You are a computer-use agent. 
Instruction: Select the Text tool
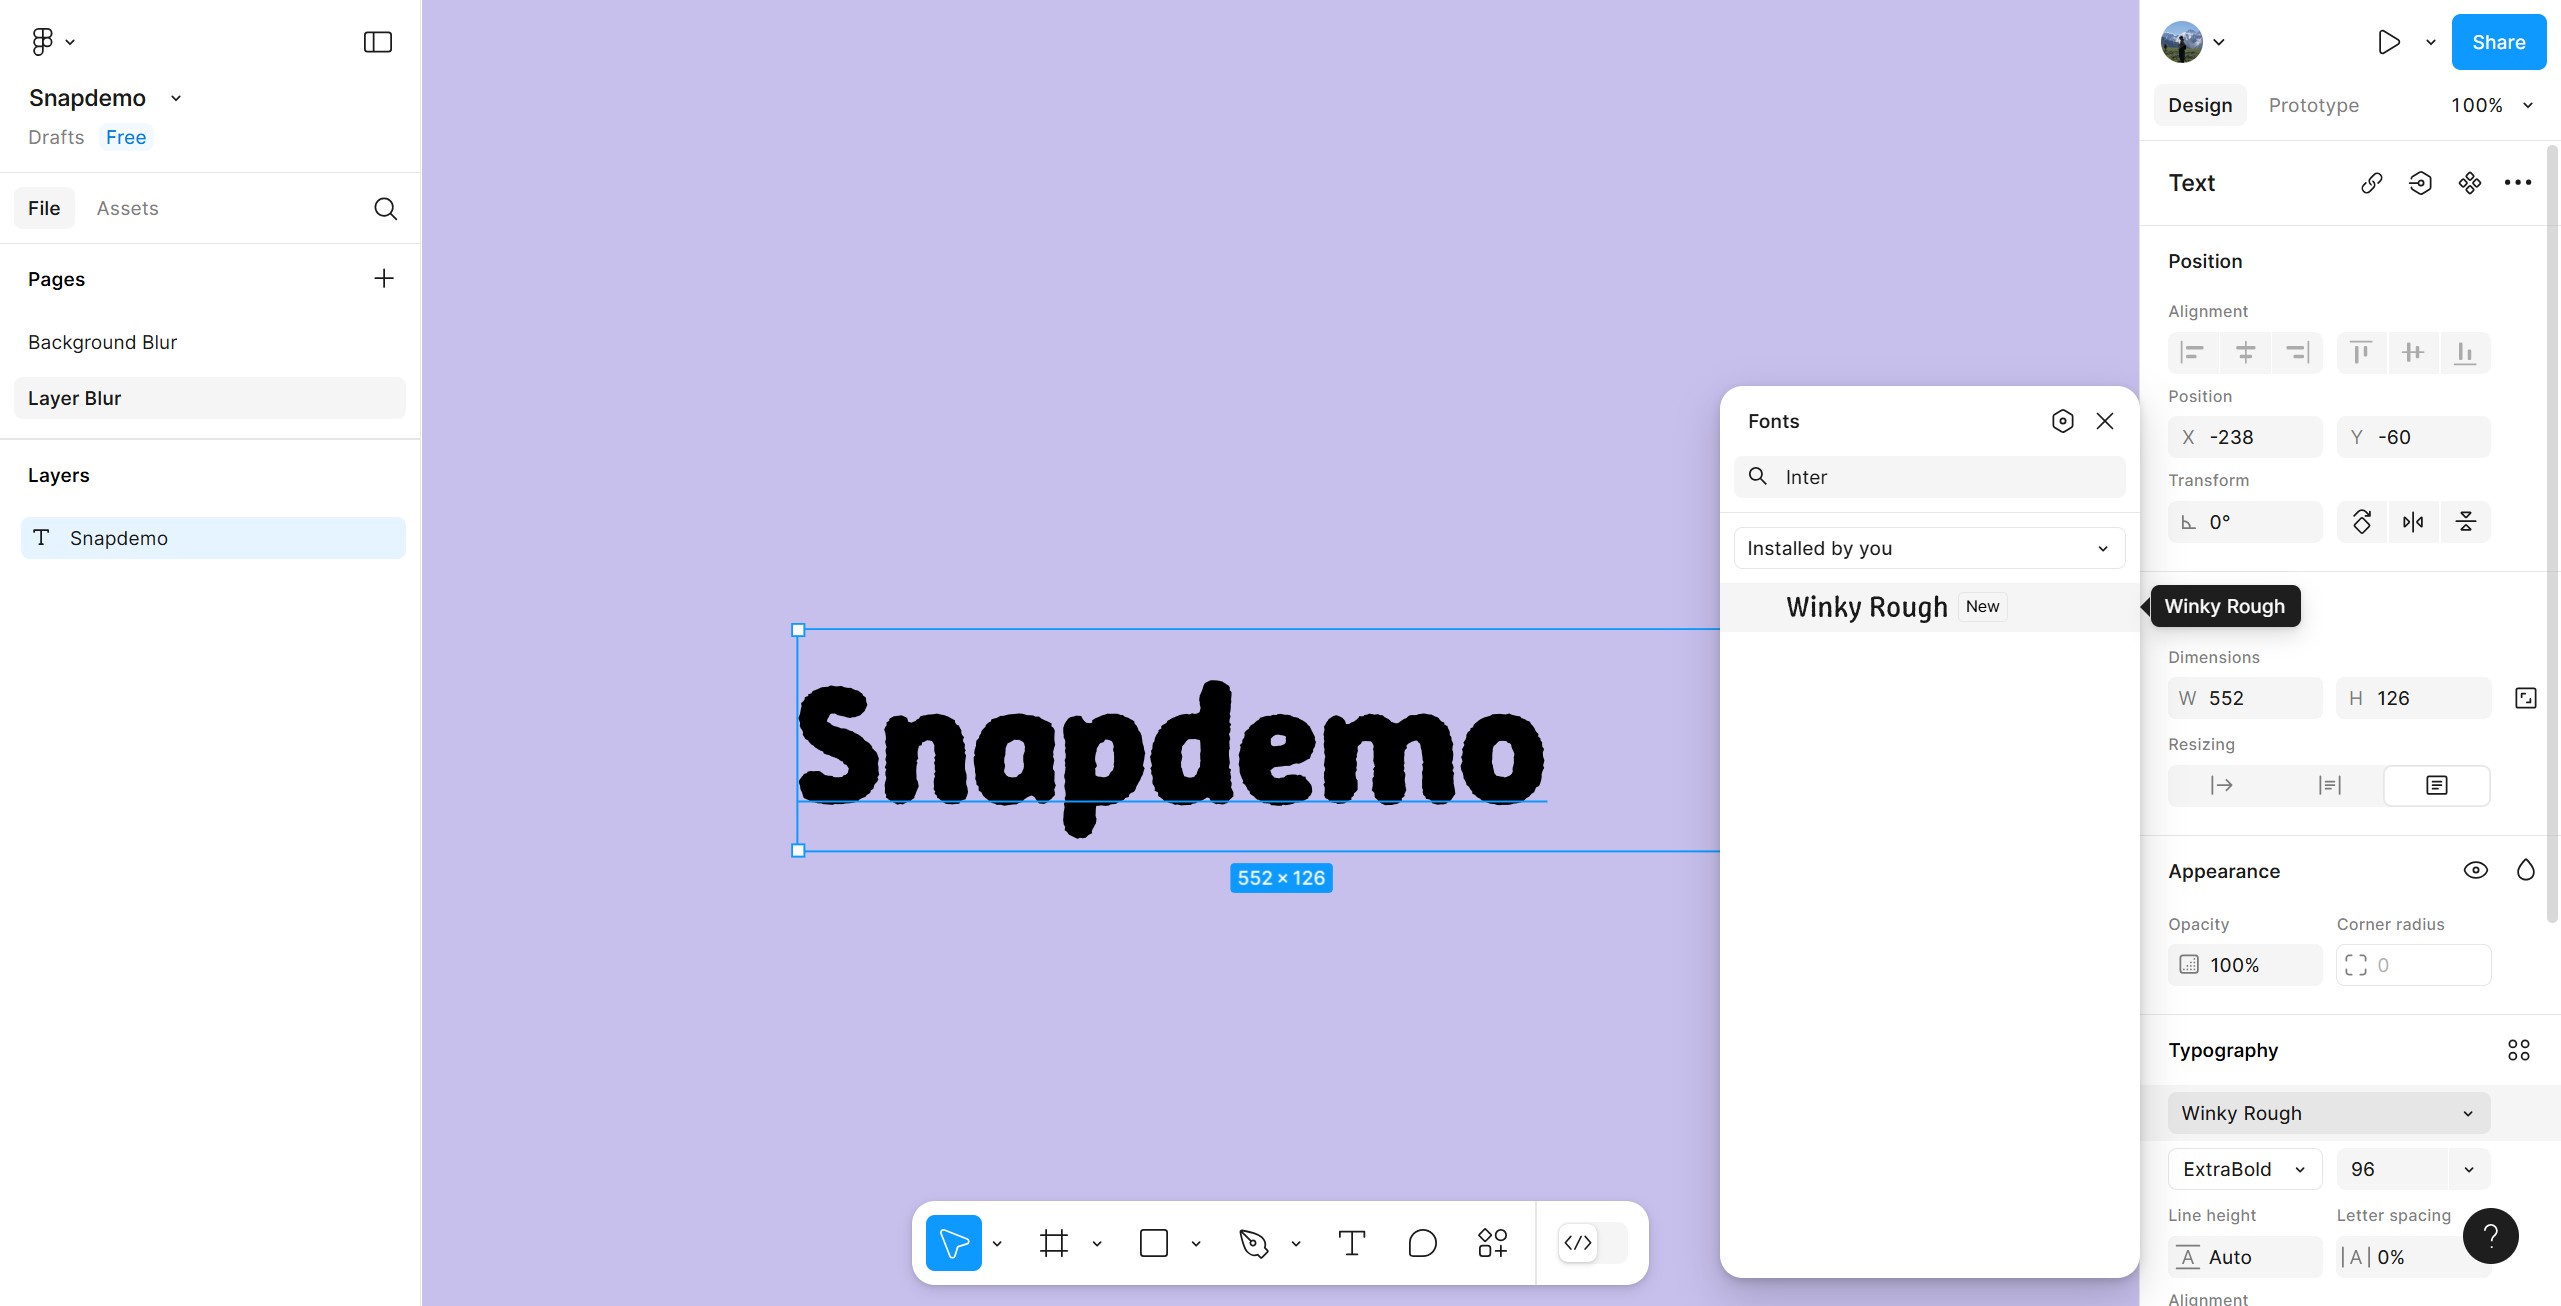1352,1243
